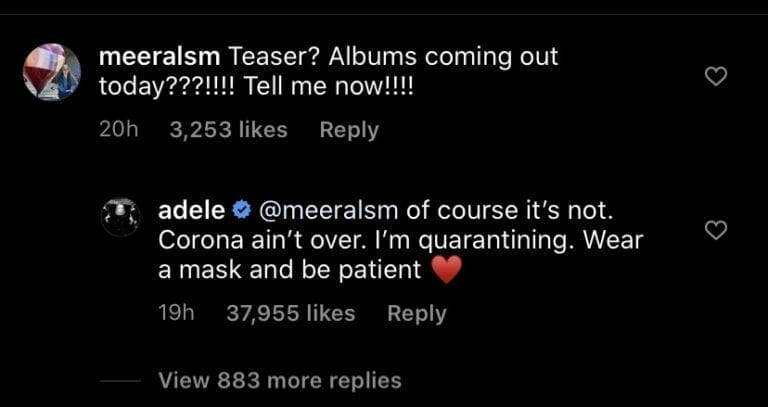Viewport: 768px width, 407px height.
Task: View the 37,955 likes list
Action: pyautogui.click(x=291, y=313)
